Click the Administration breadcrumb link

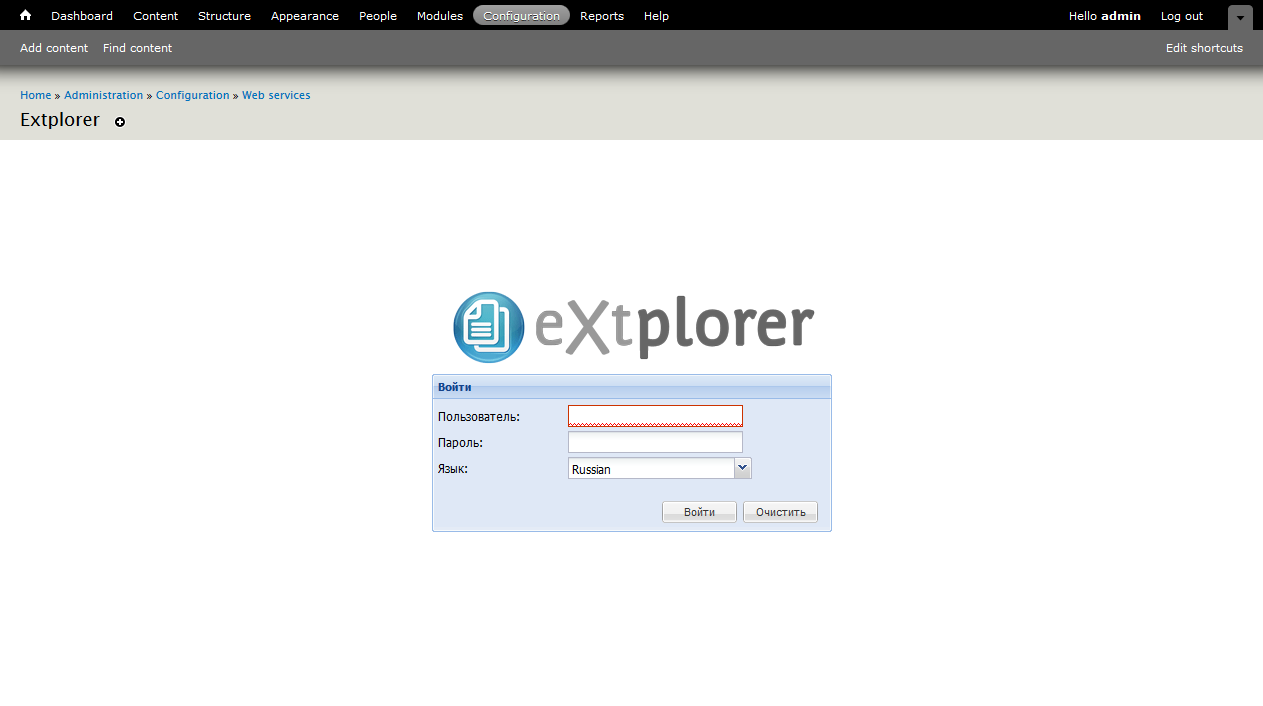pyautogui.click(x=103, y=94)
